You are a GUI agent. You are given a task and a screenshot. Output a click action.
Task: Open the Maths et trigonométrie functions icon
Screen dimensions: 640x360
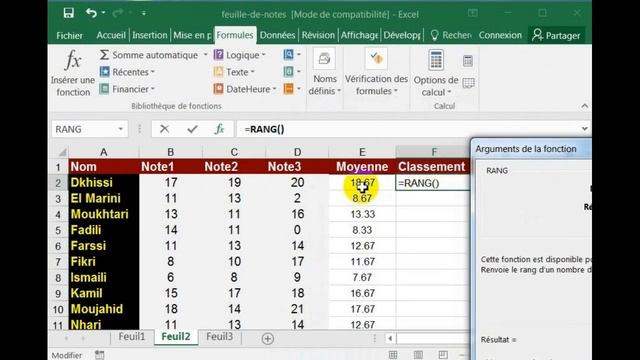(x=292, y=72)
